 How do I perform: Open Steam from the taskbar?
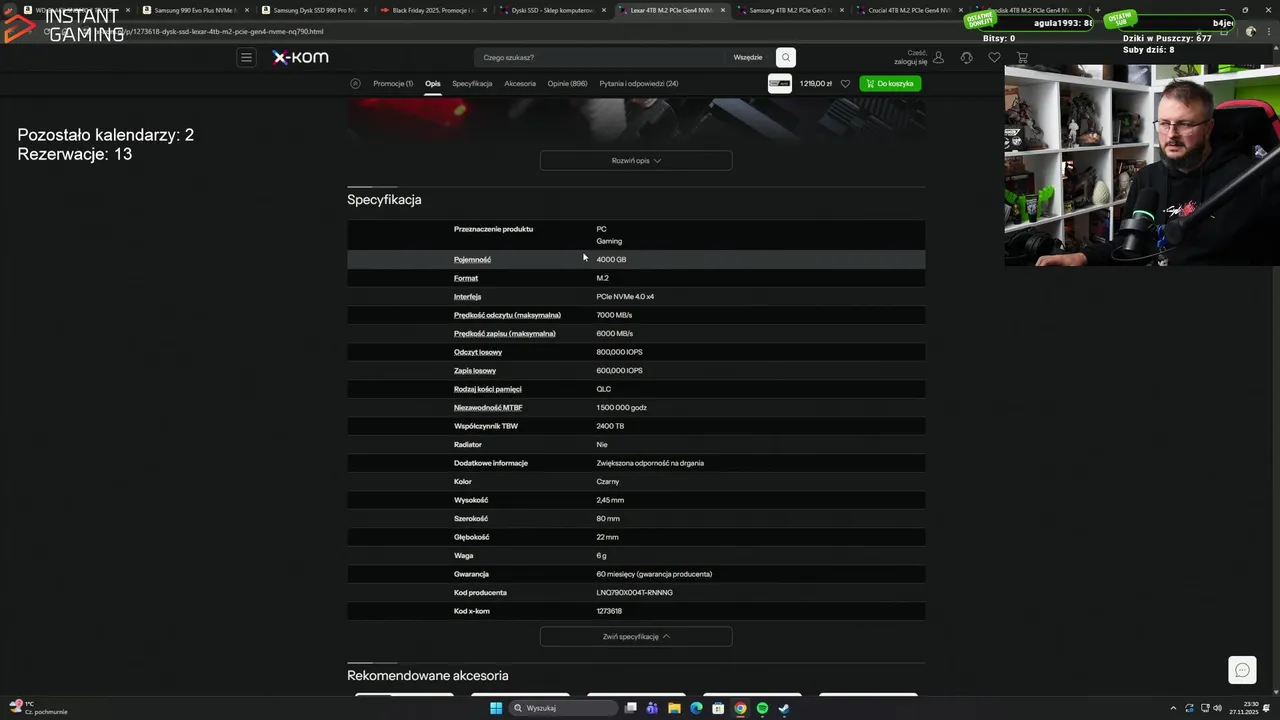(x=784, y=708)
